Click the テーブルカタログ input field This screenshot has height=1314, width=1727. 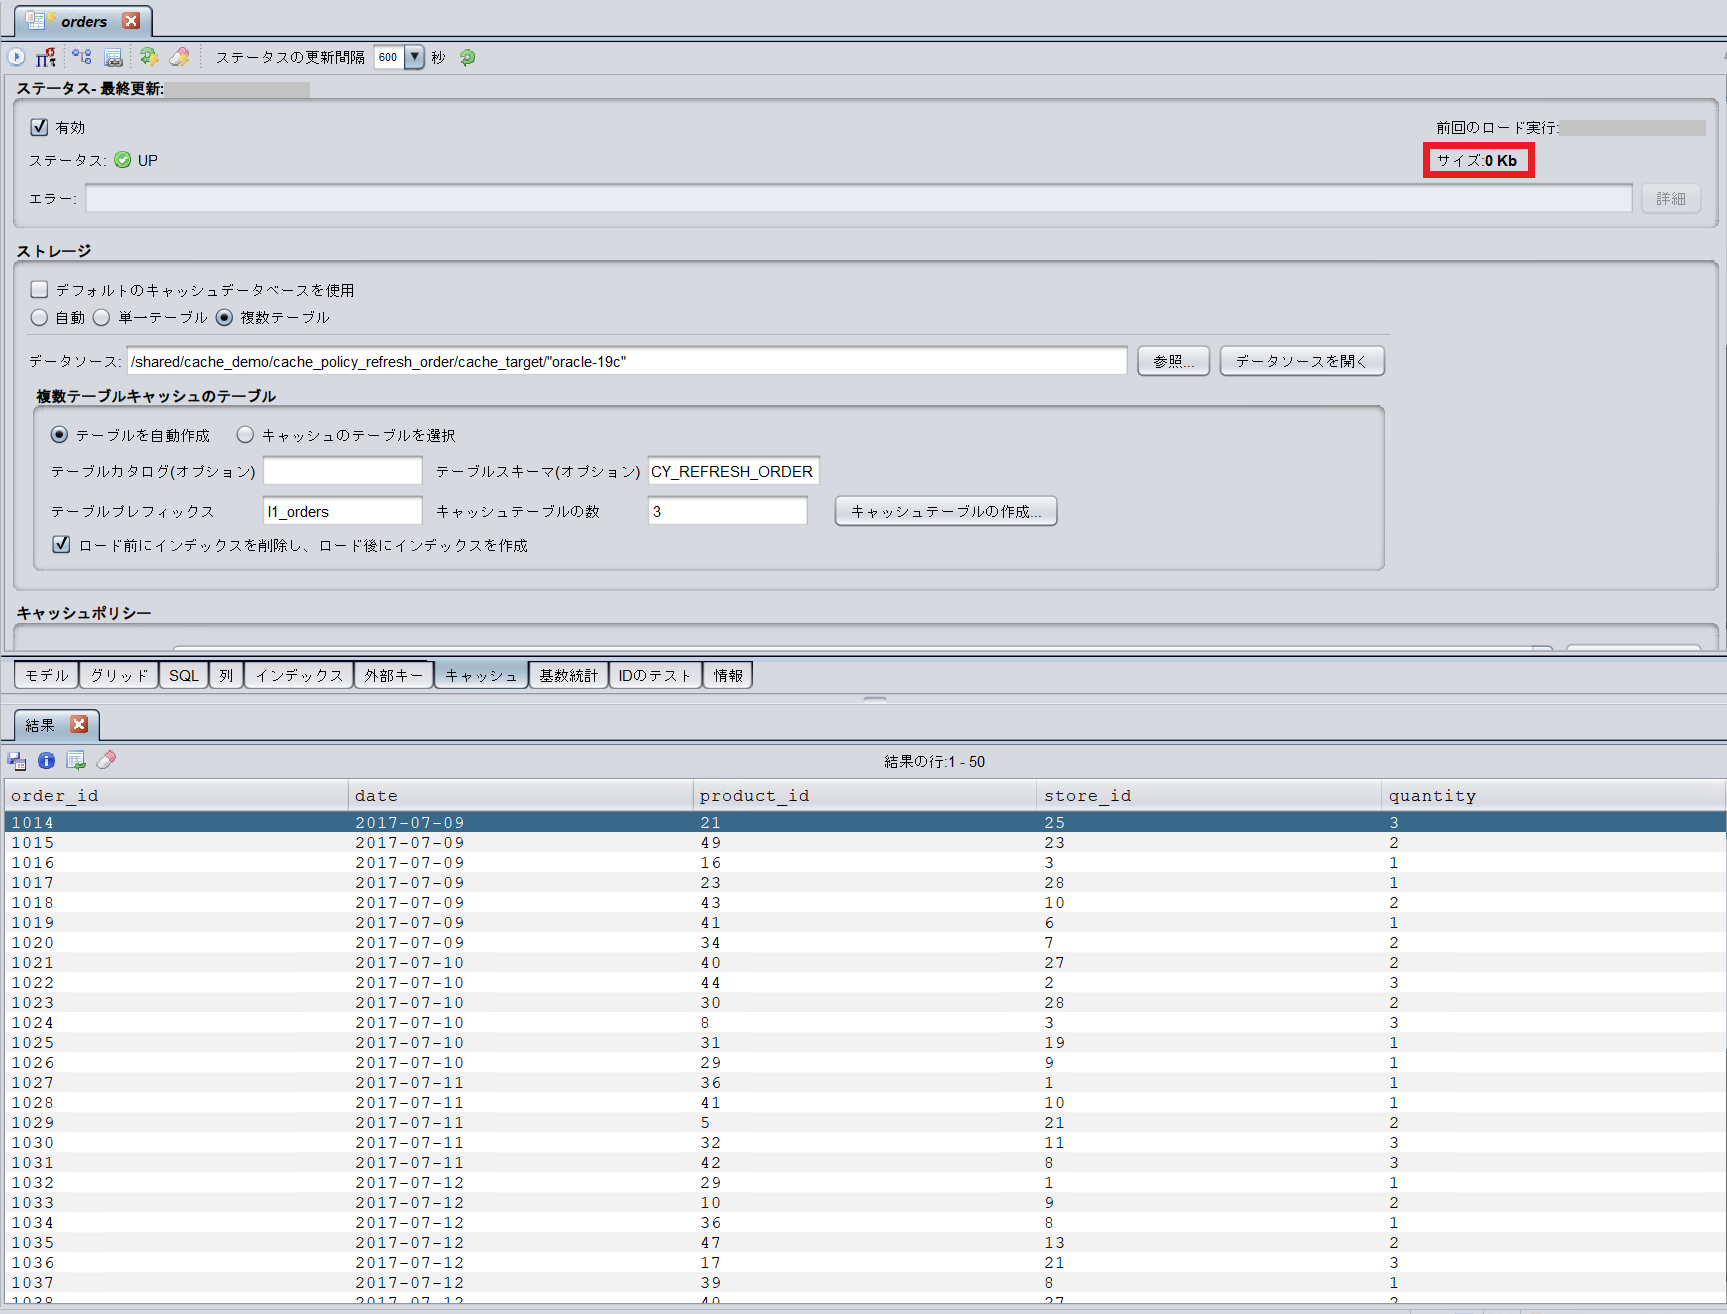tap(343, 471)
